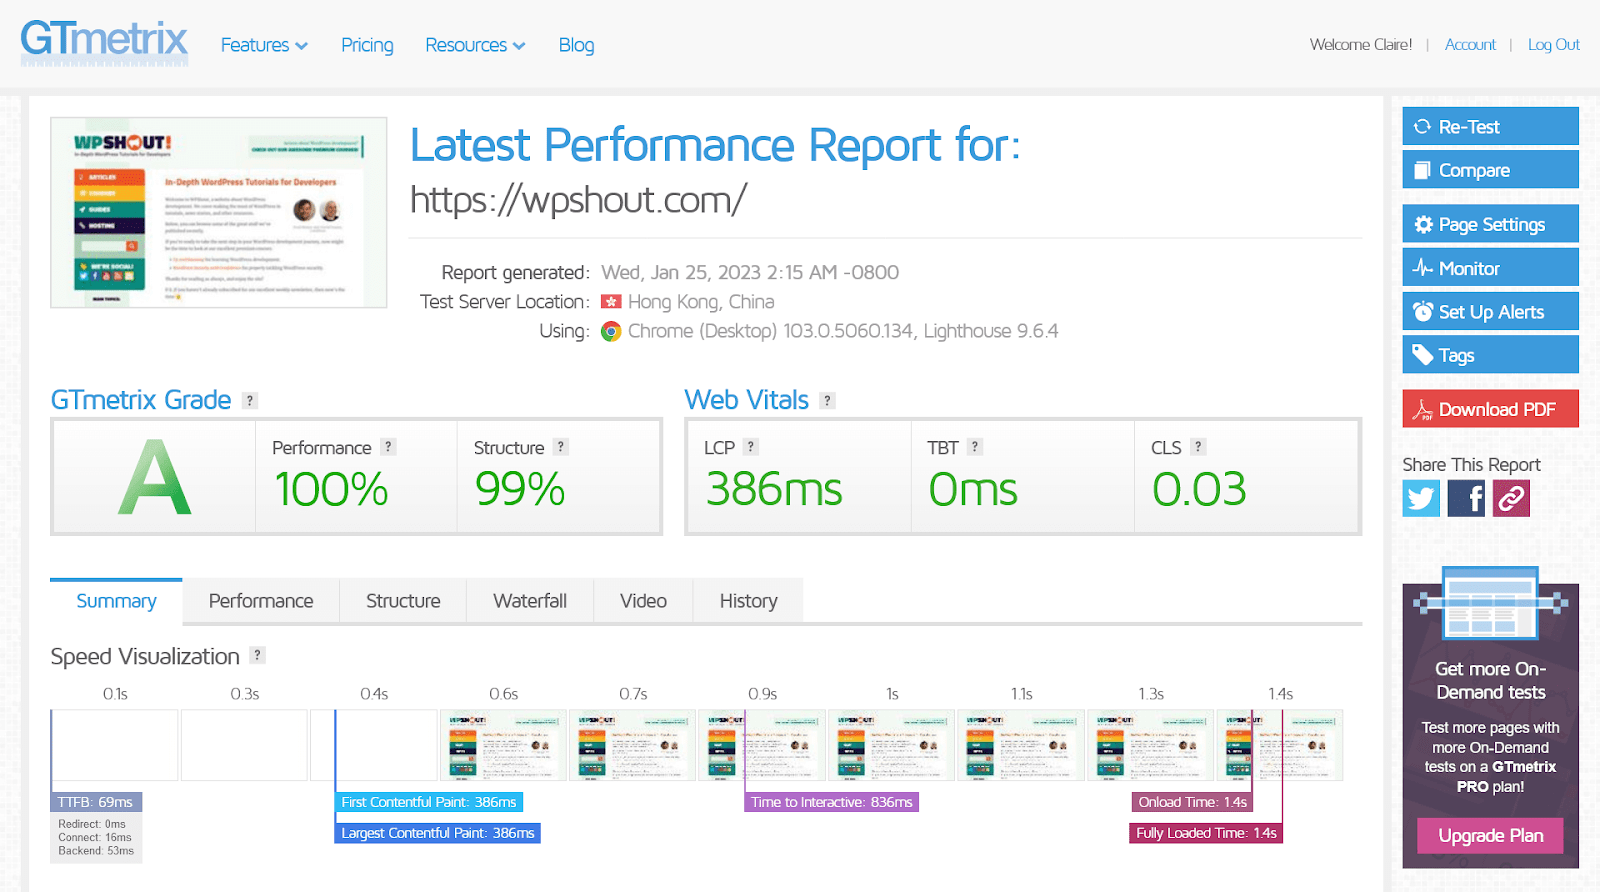The height and width of the screenshot is (892, 1600).
Task: Click Fully Loaded Time: 1.4s marker
Action: [1206, 833]
